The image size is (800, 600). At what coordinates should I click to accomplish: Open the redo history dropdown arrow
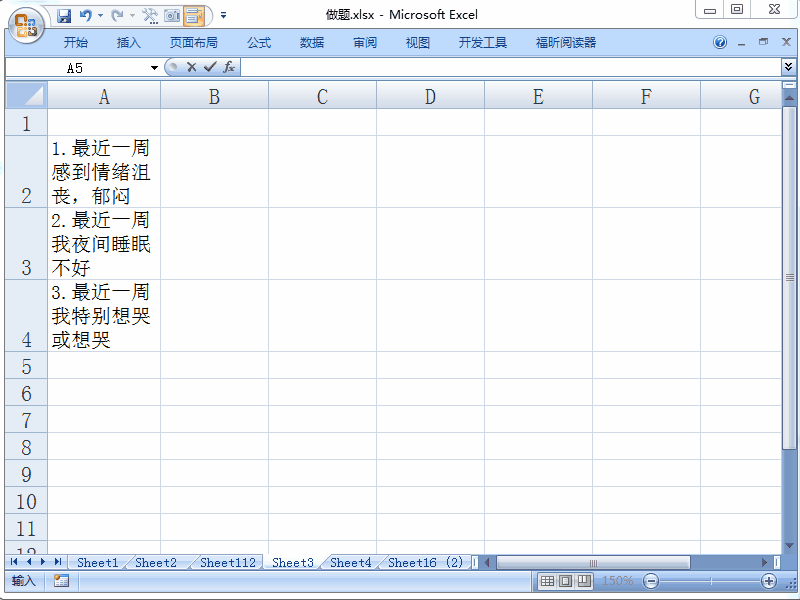(132, 16)
